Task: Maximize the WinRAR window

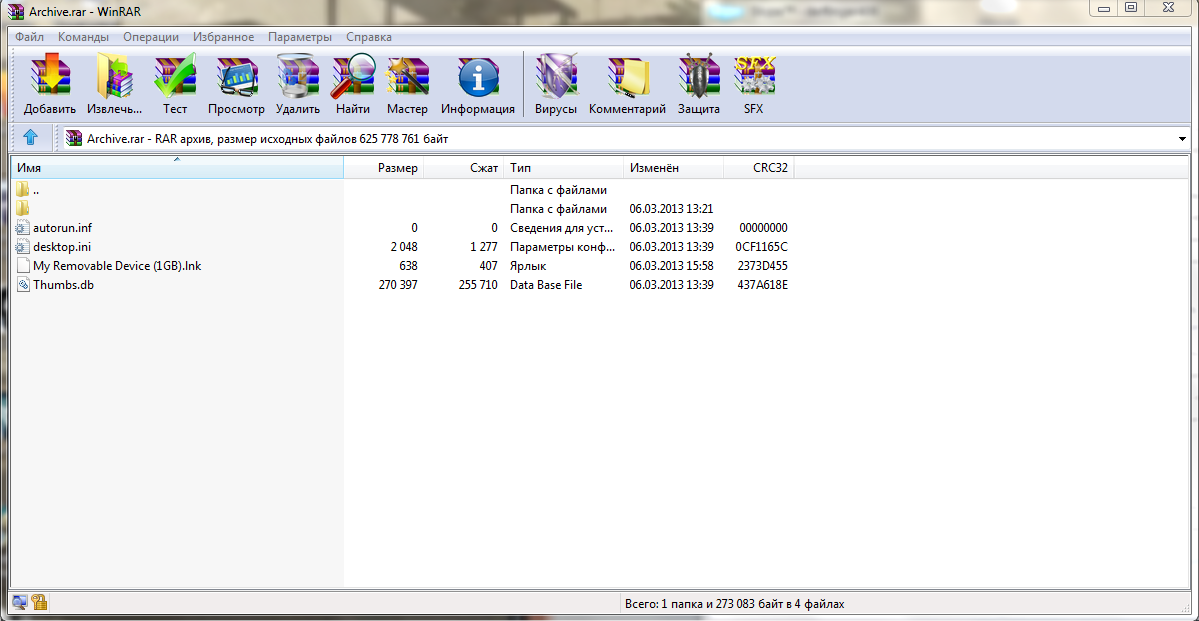Action: [x=1130, y=7]
